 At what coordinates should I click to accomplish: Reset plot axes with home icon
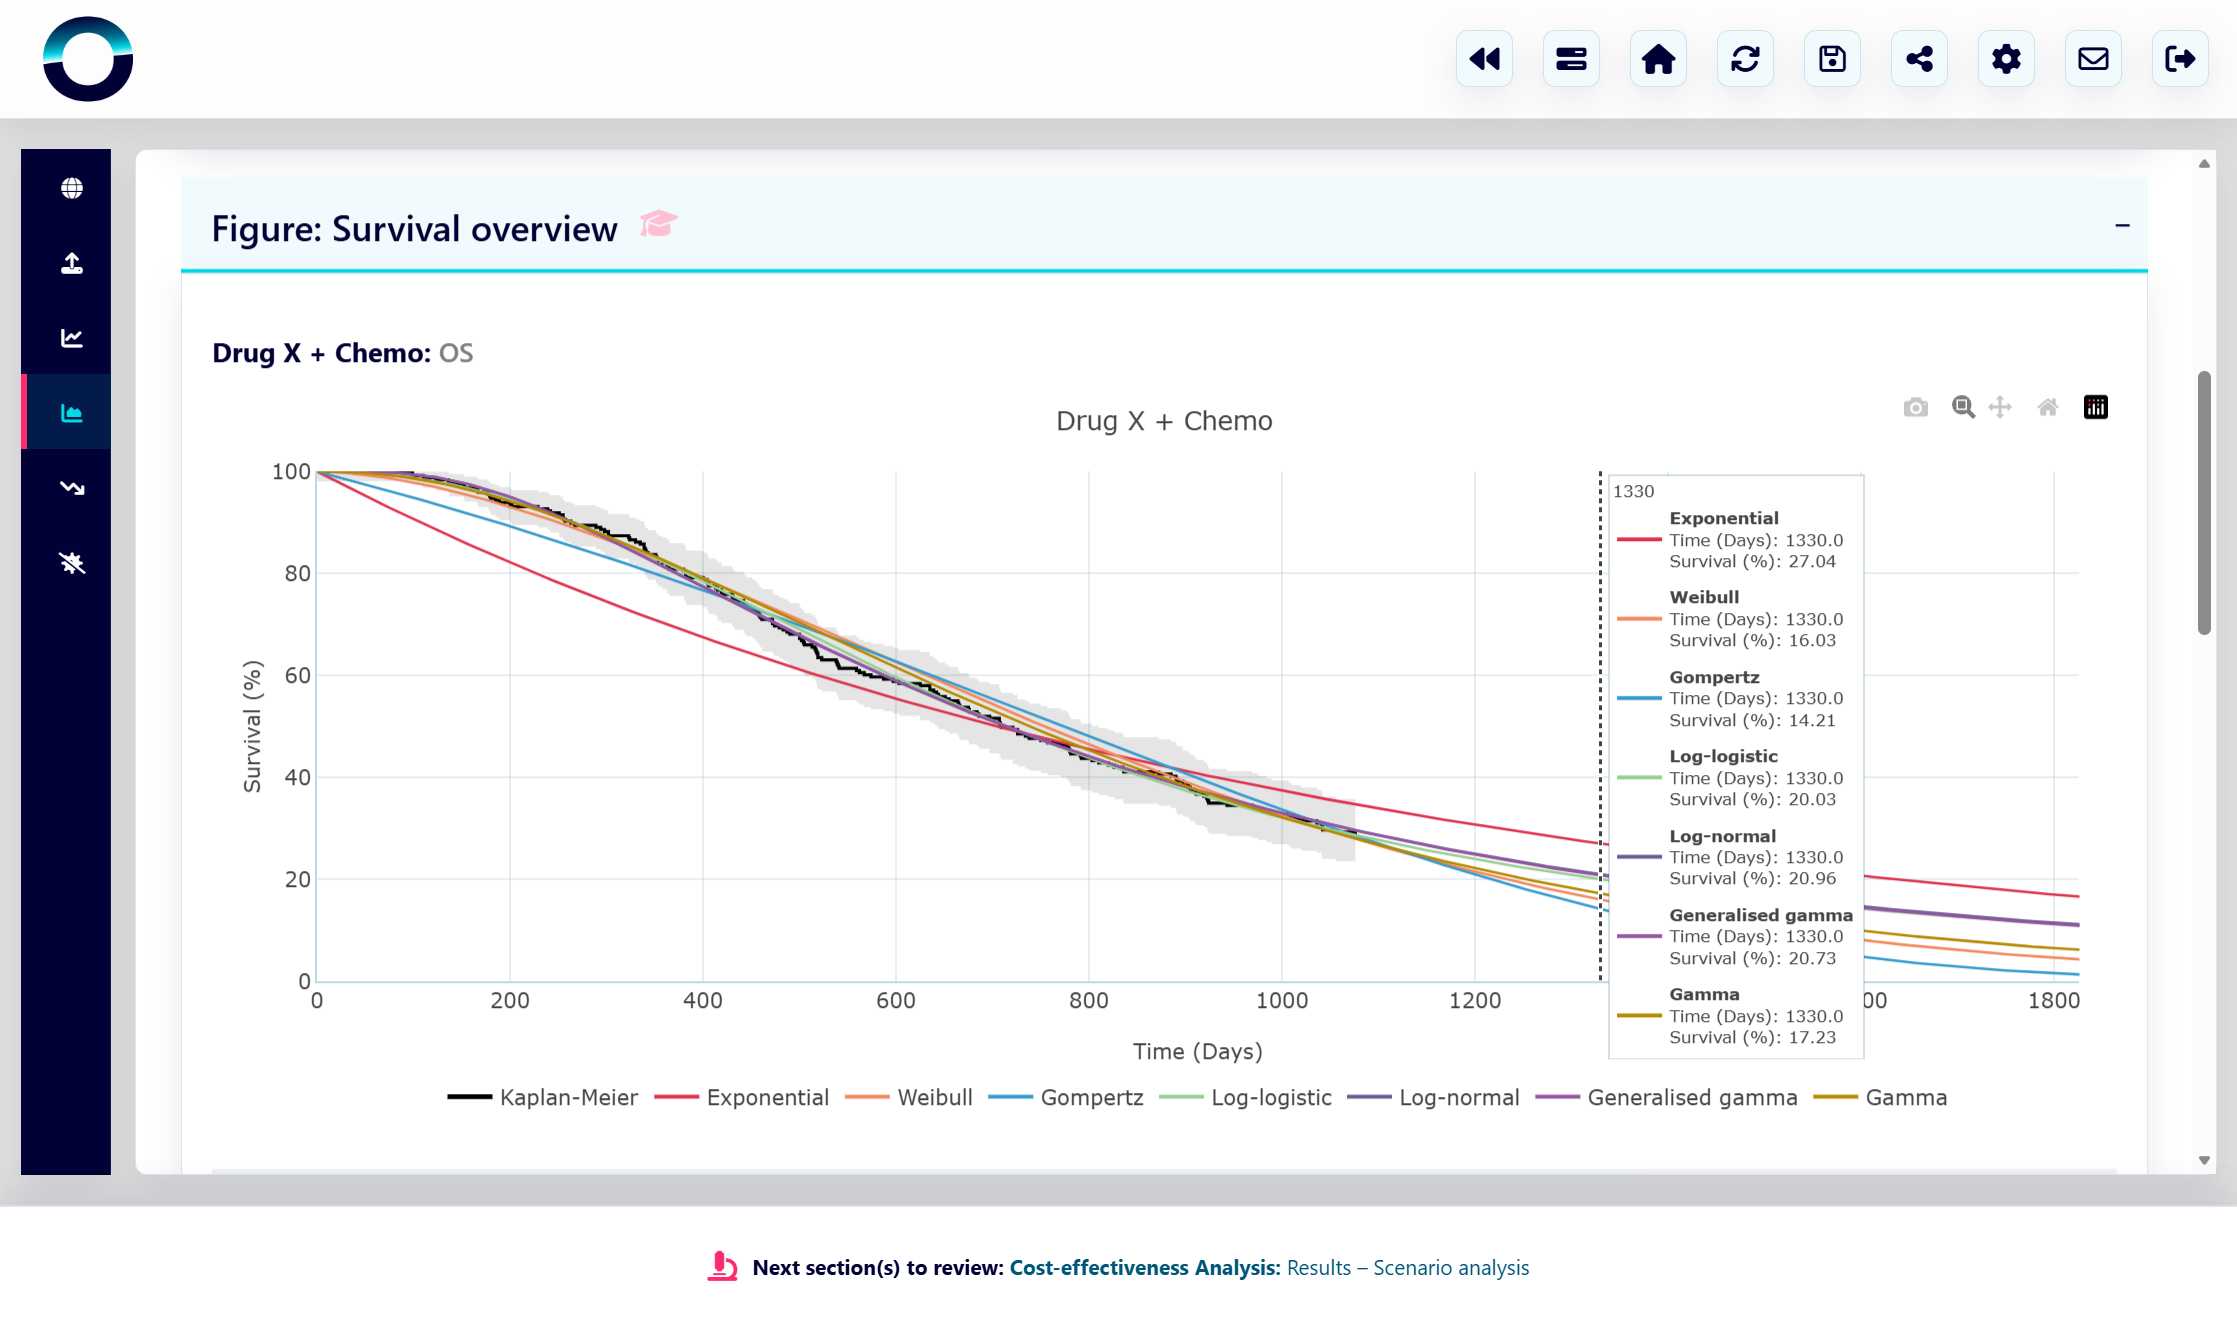(x=2048, y=407)
